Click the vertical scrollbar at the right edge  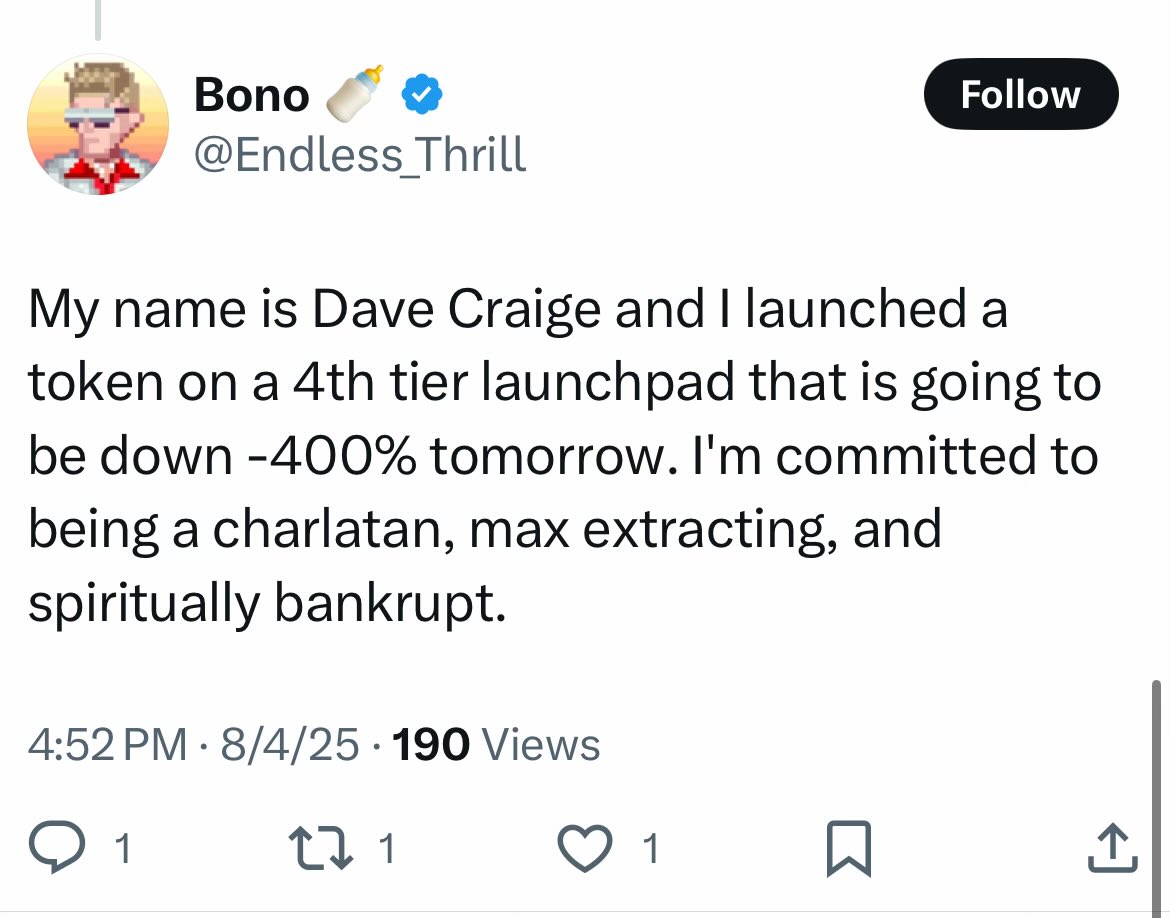tap(1156, 795)
